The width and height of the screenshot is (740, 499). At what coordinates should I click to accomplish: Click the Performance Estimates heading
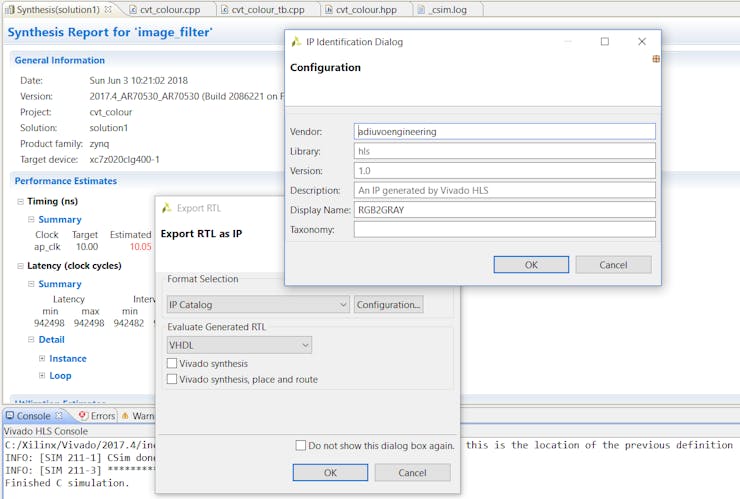click(x=66, y=181)
